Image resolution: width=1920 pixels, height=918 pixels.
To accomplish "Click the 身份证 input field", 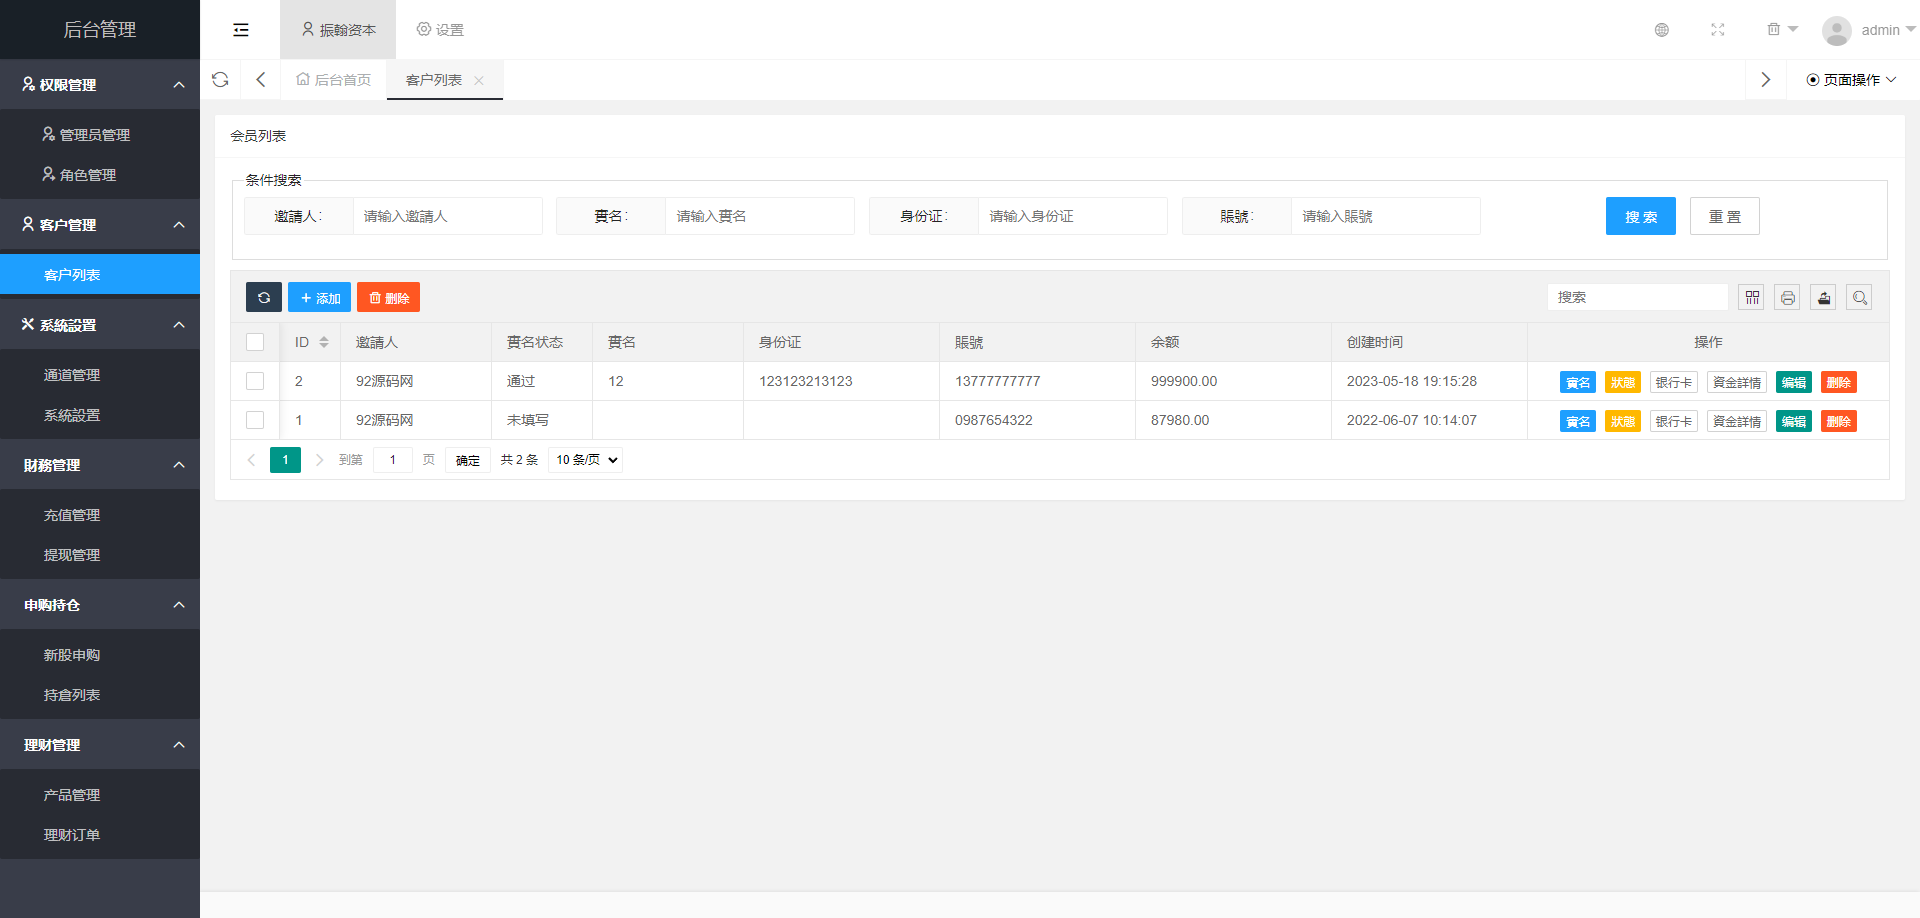I will coord(1071,216).
